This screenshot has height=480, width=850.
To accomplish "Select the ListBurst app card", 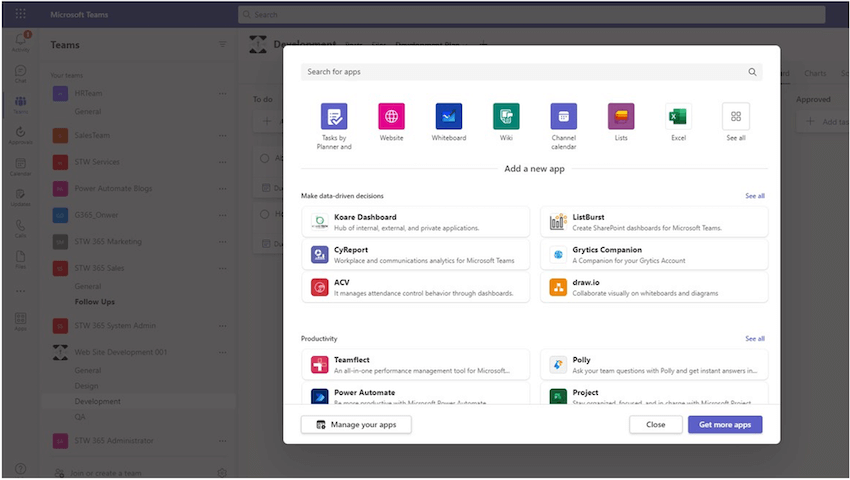I will pyautogui.click(x=654, y=222).
